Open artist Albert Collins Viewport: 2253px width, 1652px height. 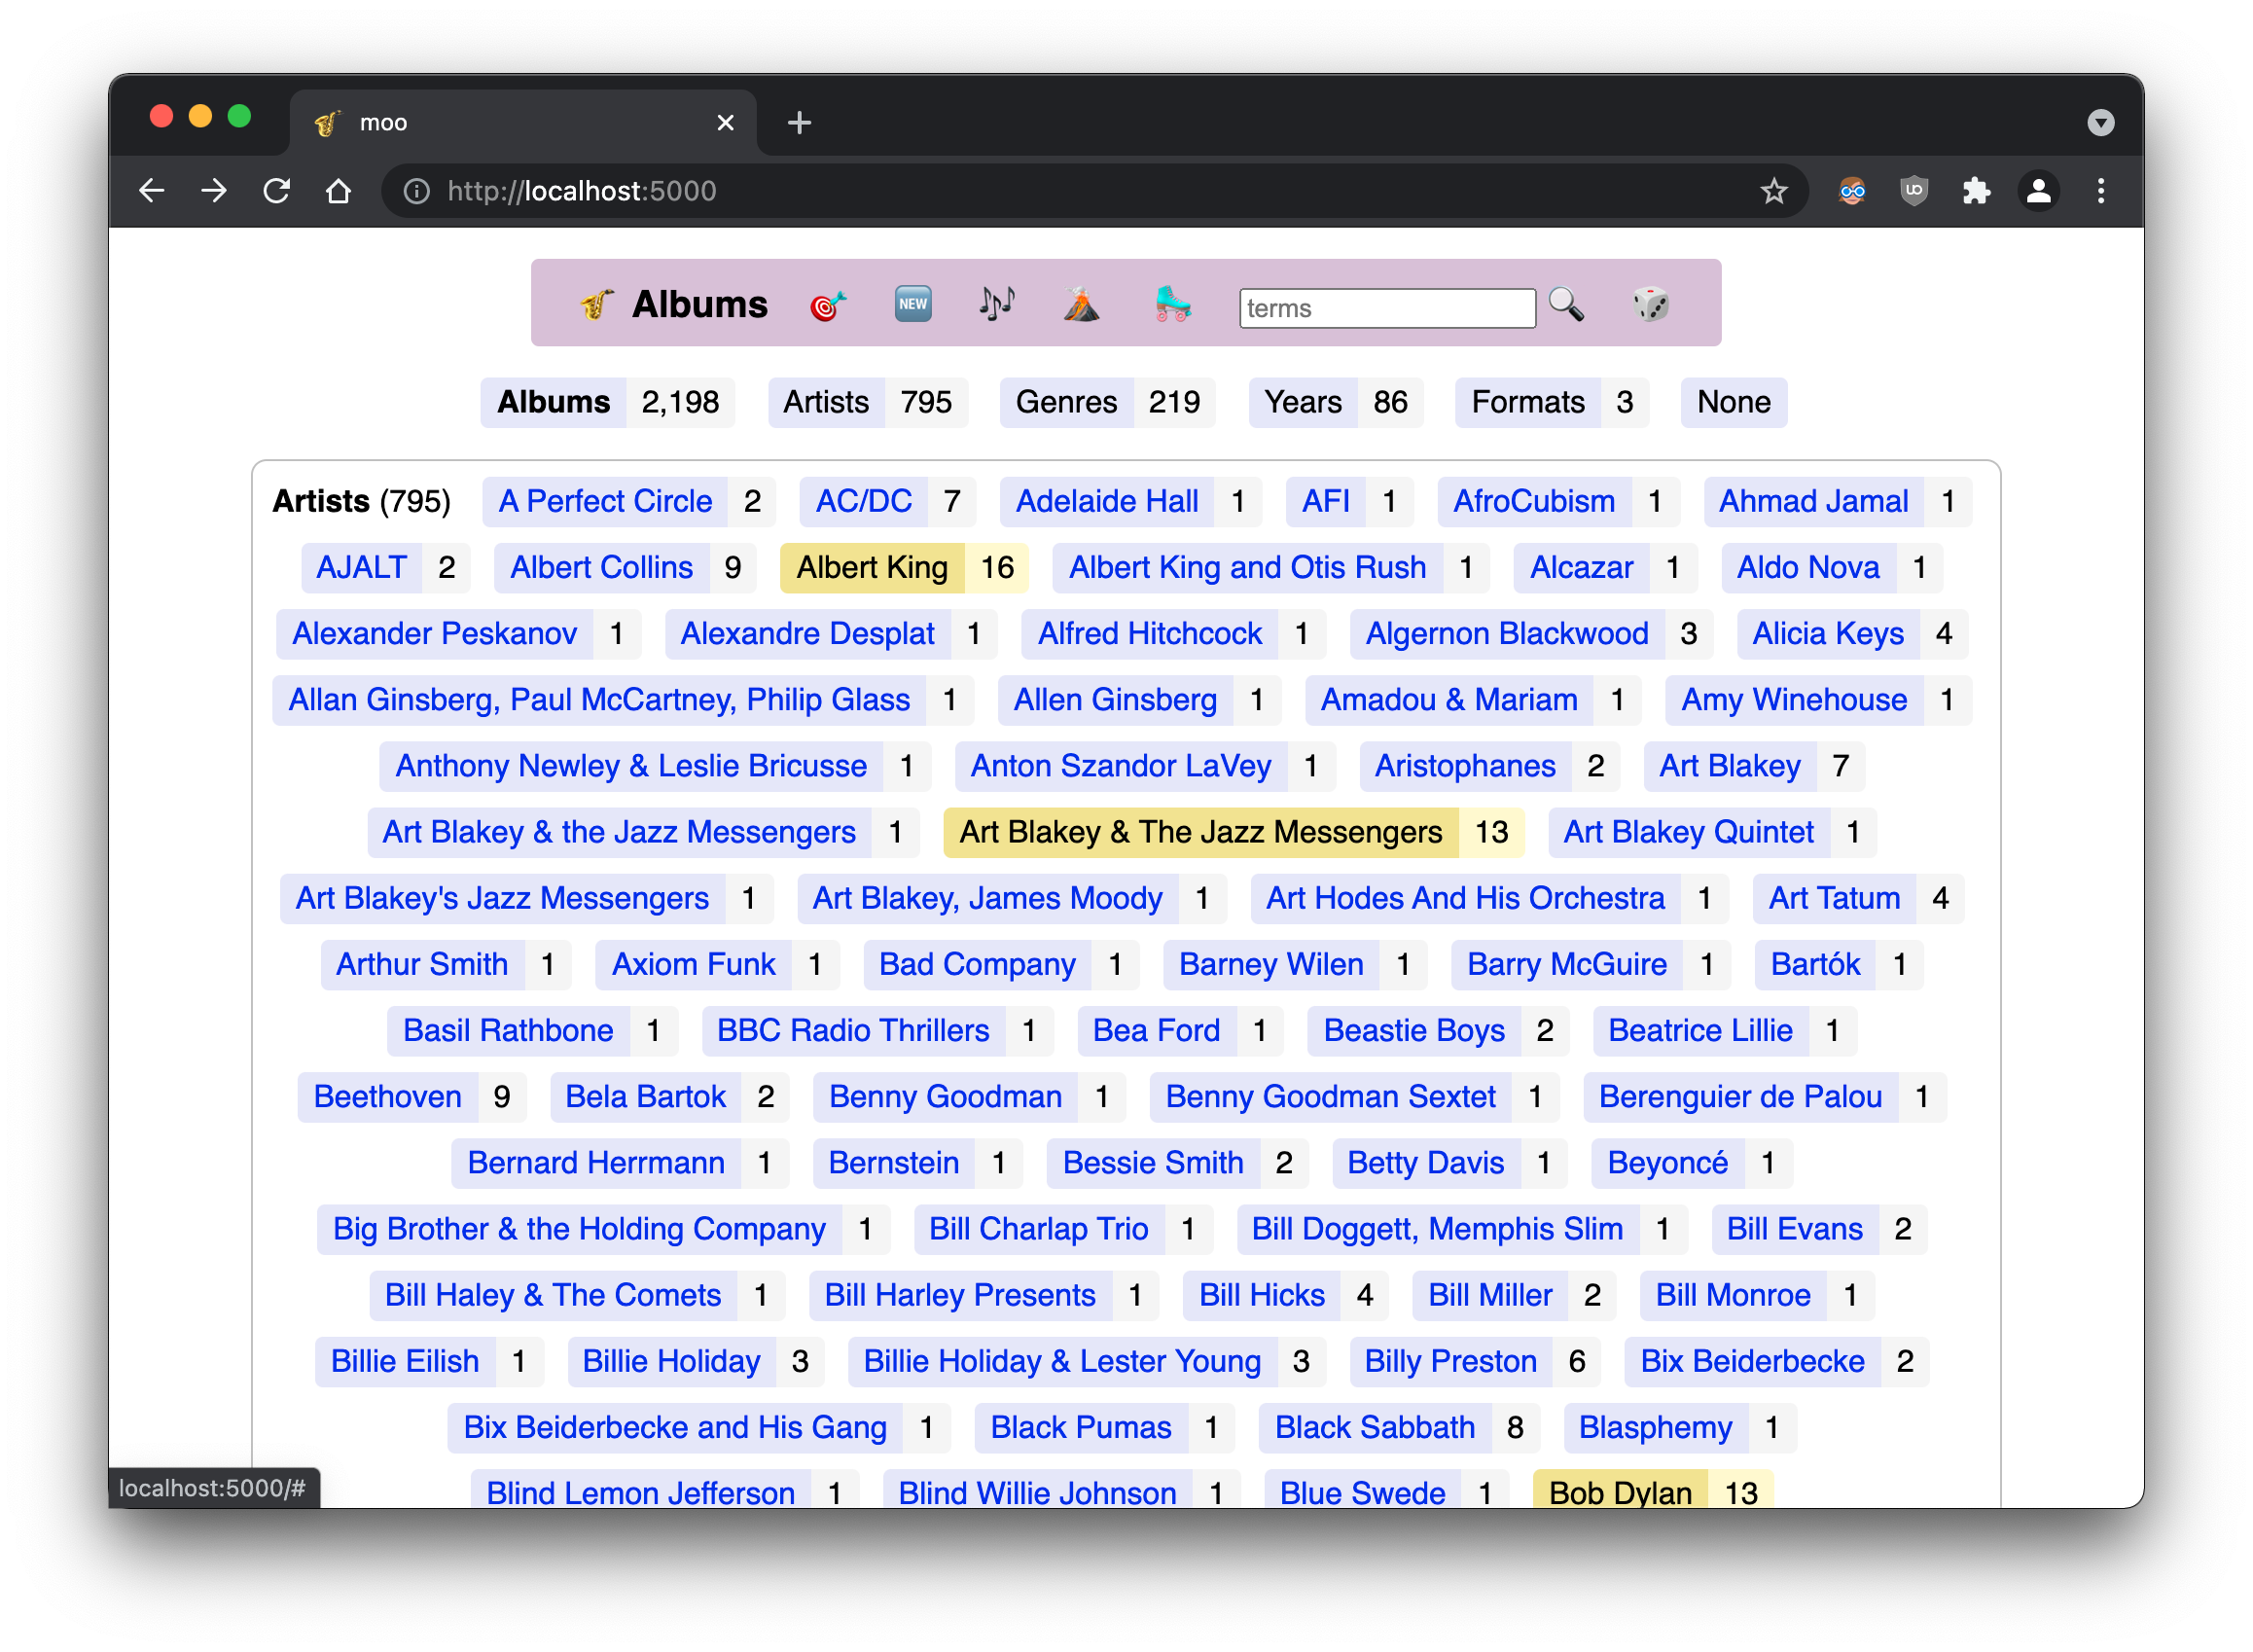pyautogui.click(x=601, y=567)
